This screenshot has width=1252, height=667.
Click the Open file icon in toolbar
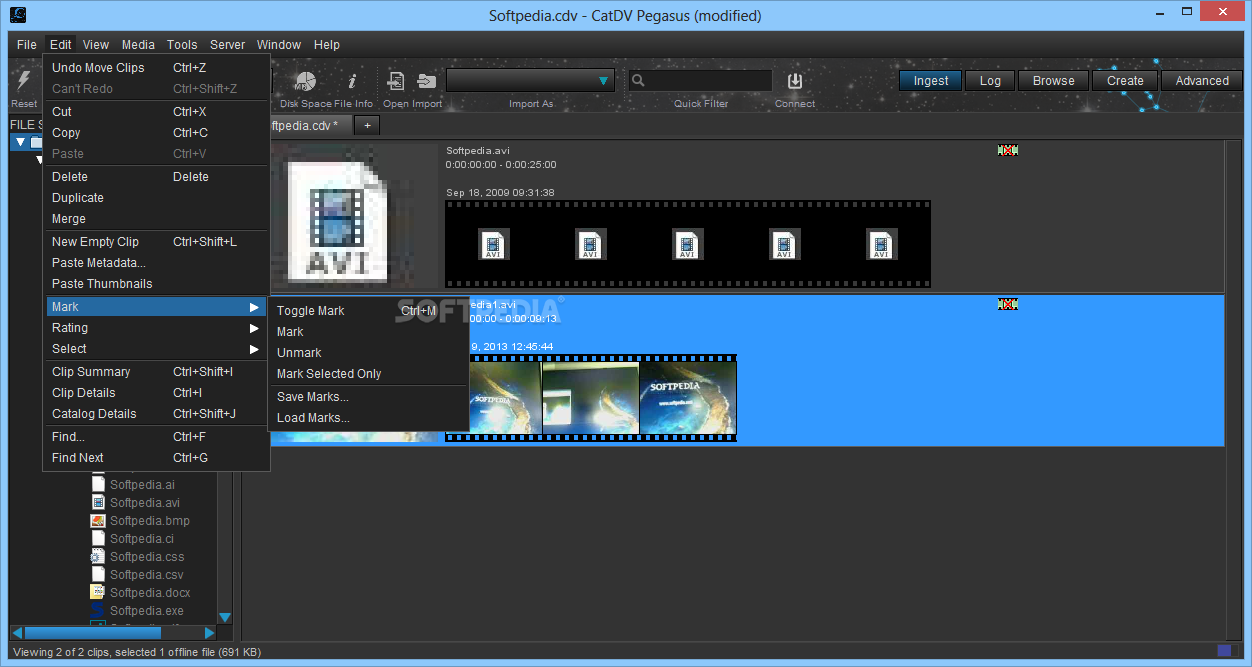coord(396,81)
